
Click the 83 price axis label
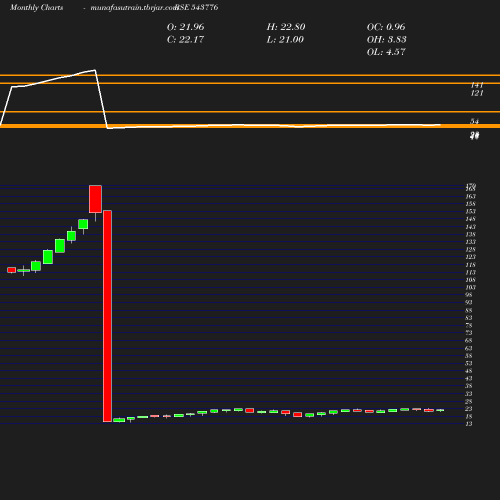pyautogui.click(x=469, y=318)
